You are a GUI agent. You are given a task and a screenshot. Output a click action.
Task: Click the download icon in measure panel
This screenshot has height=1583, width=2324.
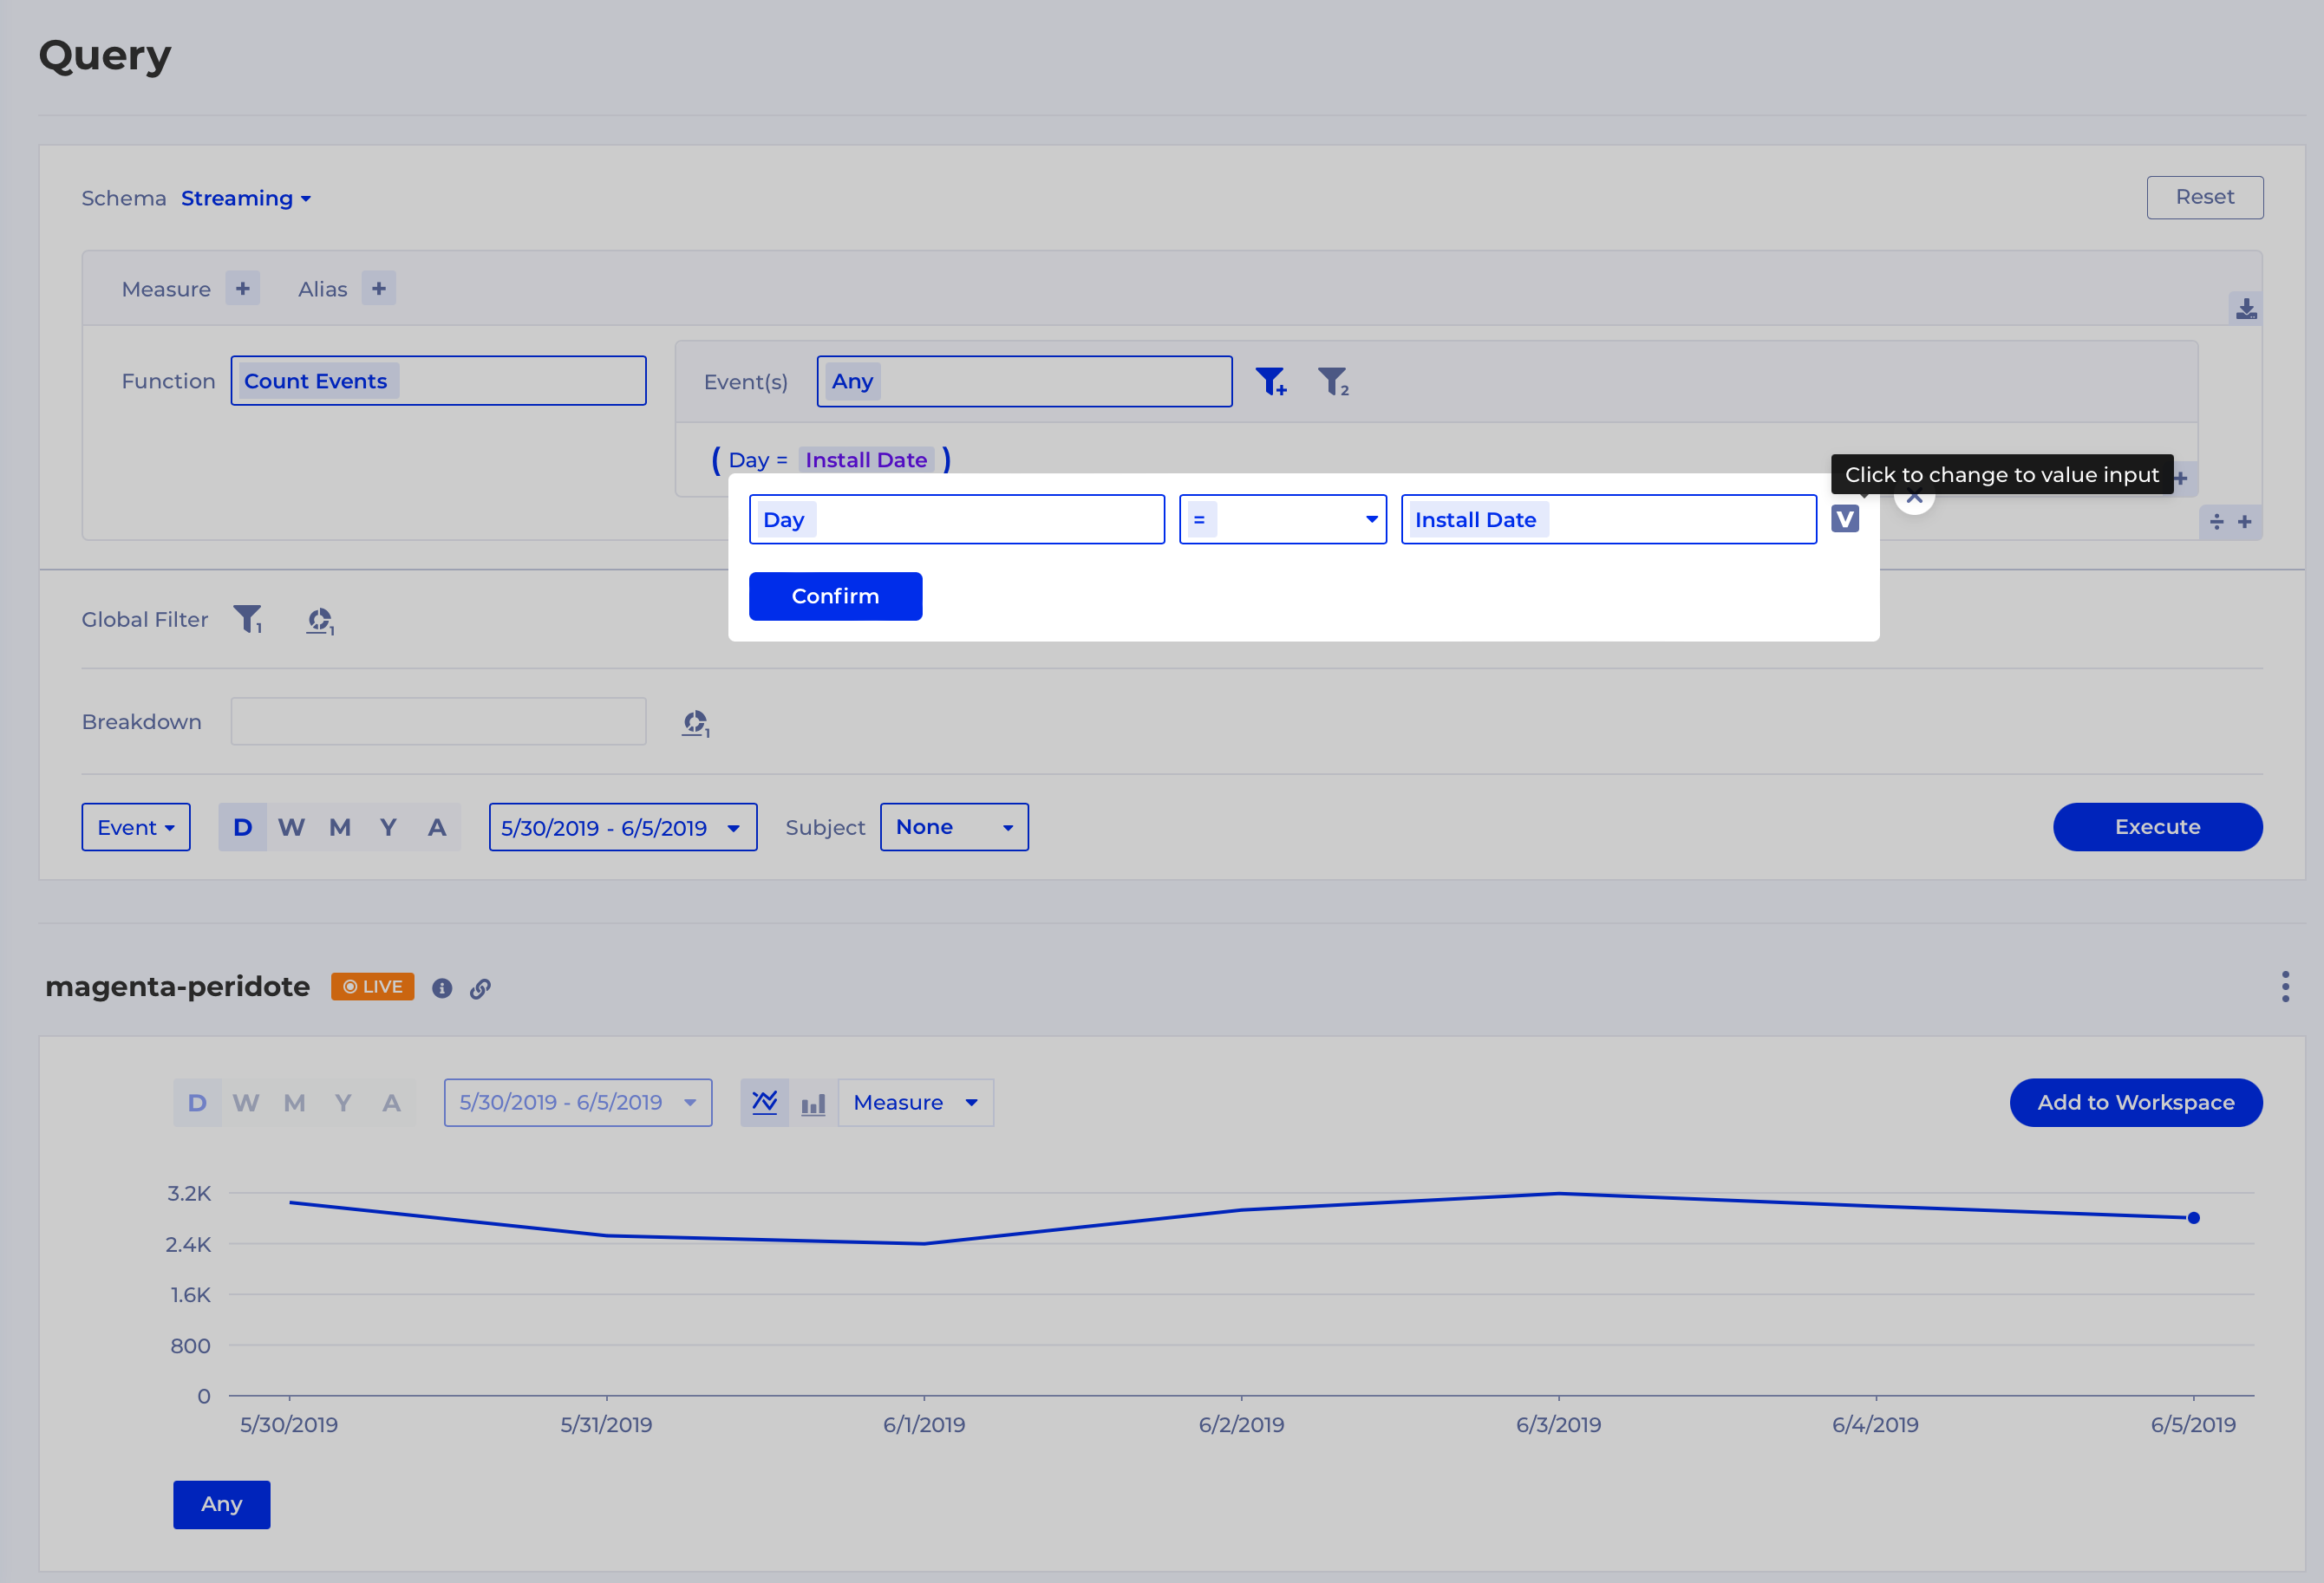coord(2245,308)
